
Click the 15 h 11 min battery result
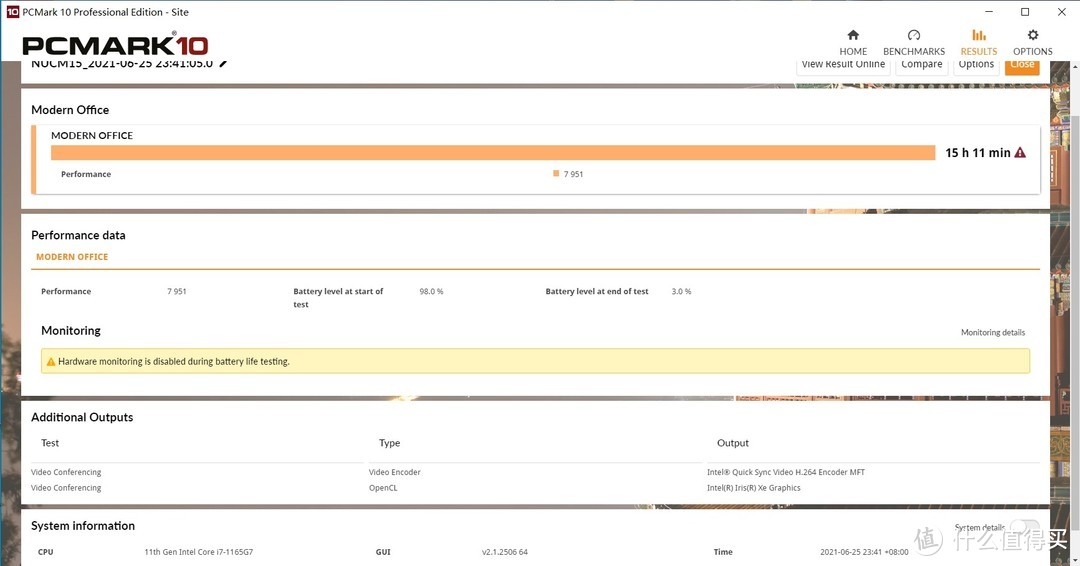[x=977, y=153]
